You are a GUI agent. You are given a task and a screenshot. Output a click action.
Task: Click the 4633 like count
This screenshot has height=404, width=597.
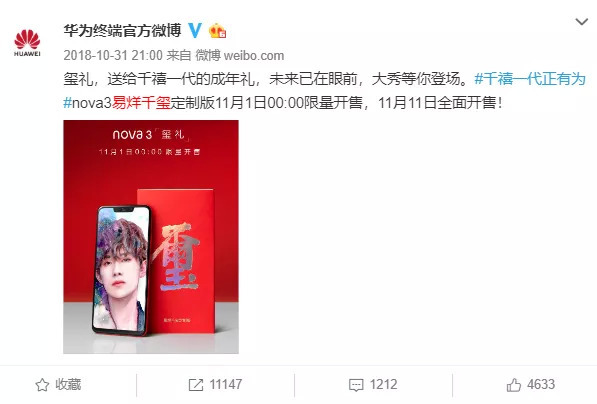[541, 384]
